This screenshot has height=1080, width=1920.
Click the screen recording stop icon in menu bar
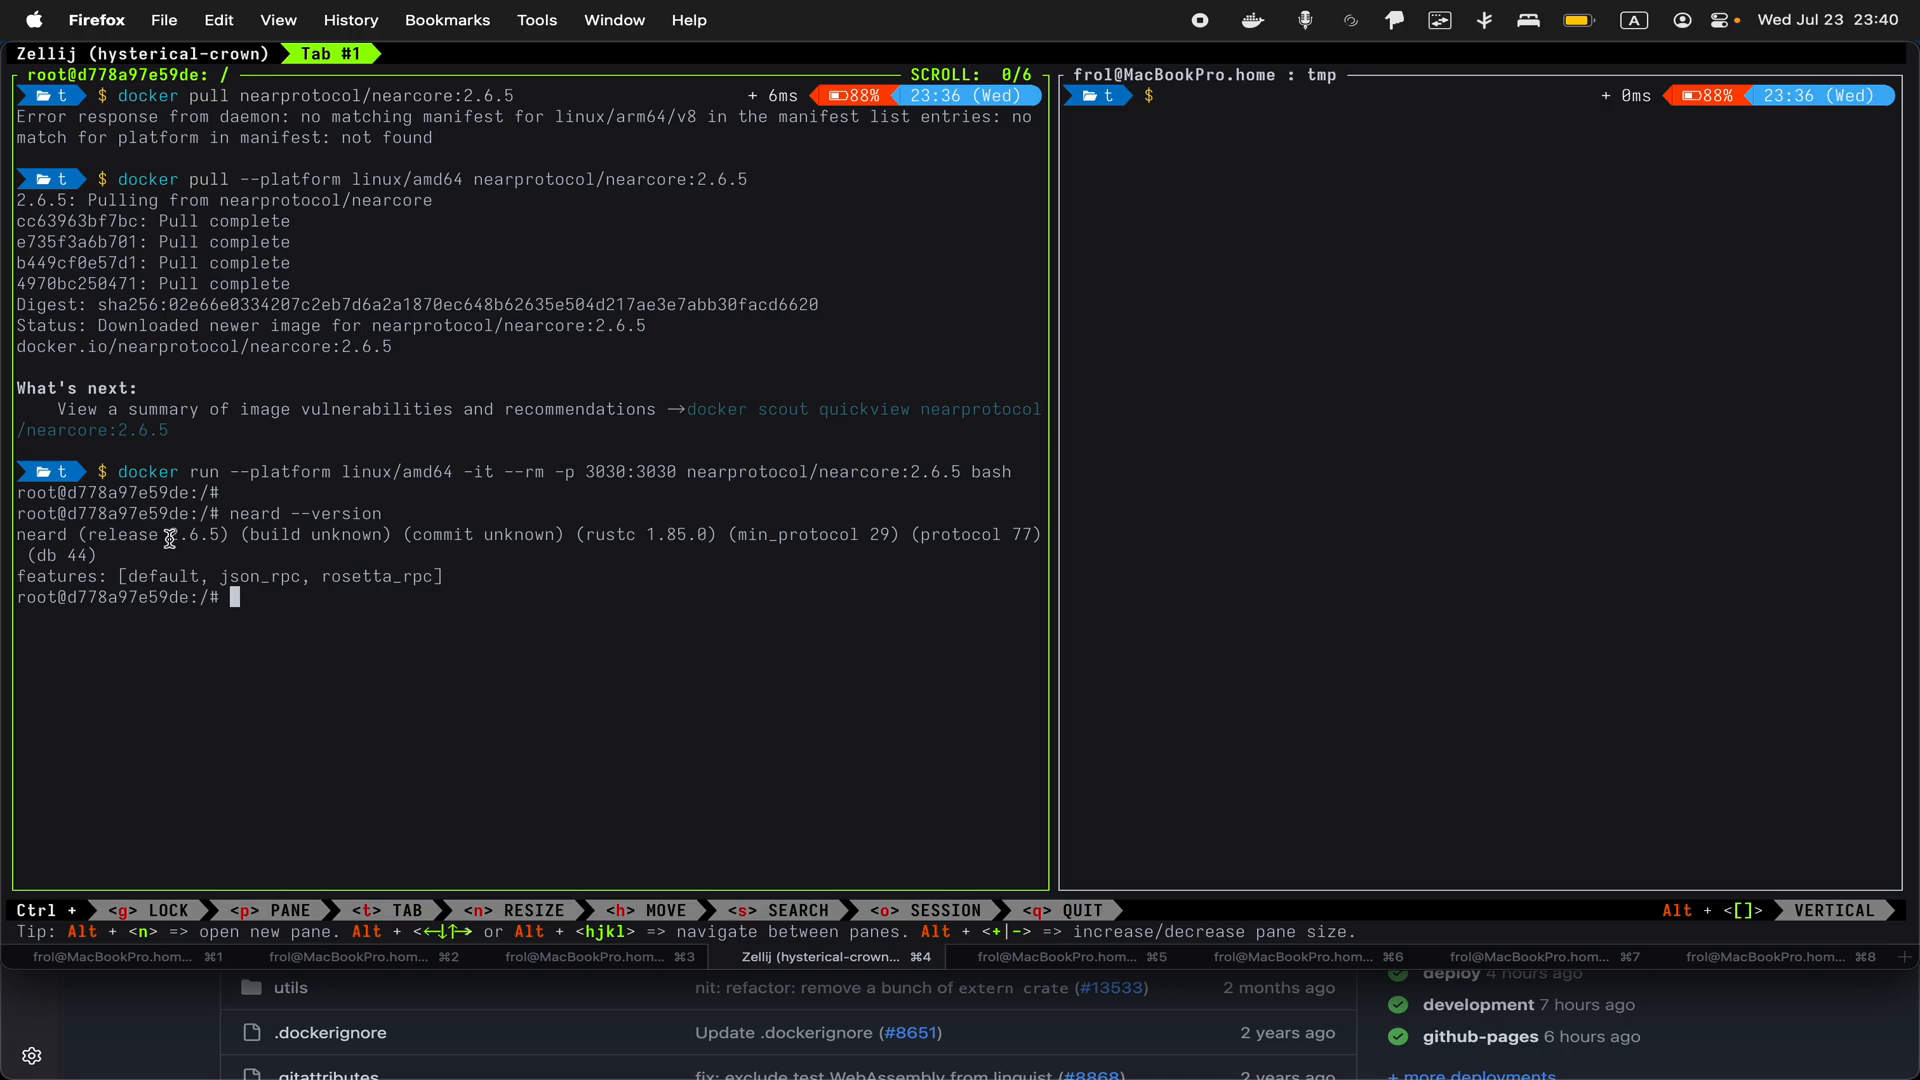click(x=1199, y=20)
